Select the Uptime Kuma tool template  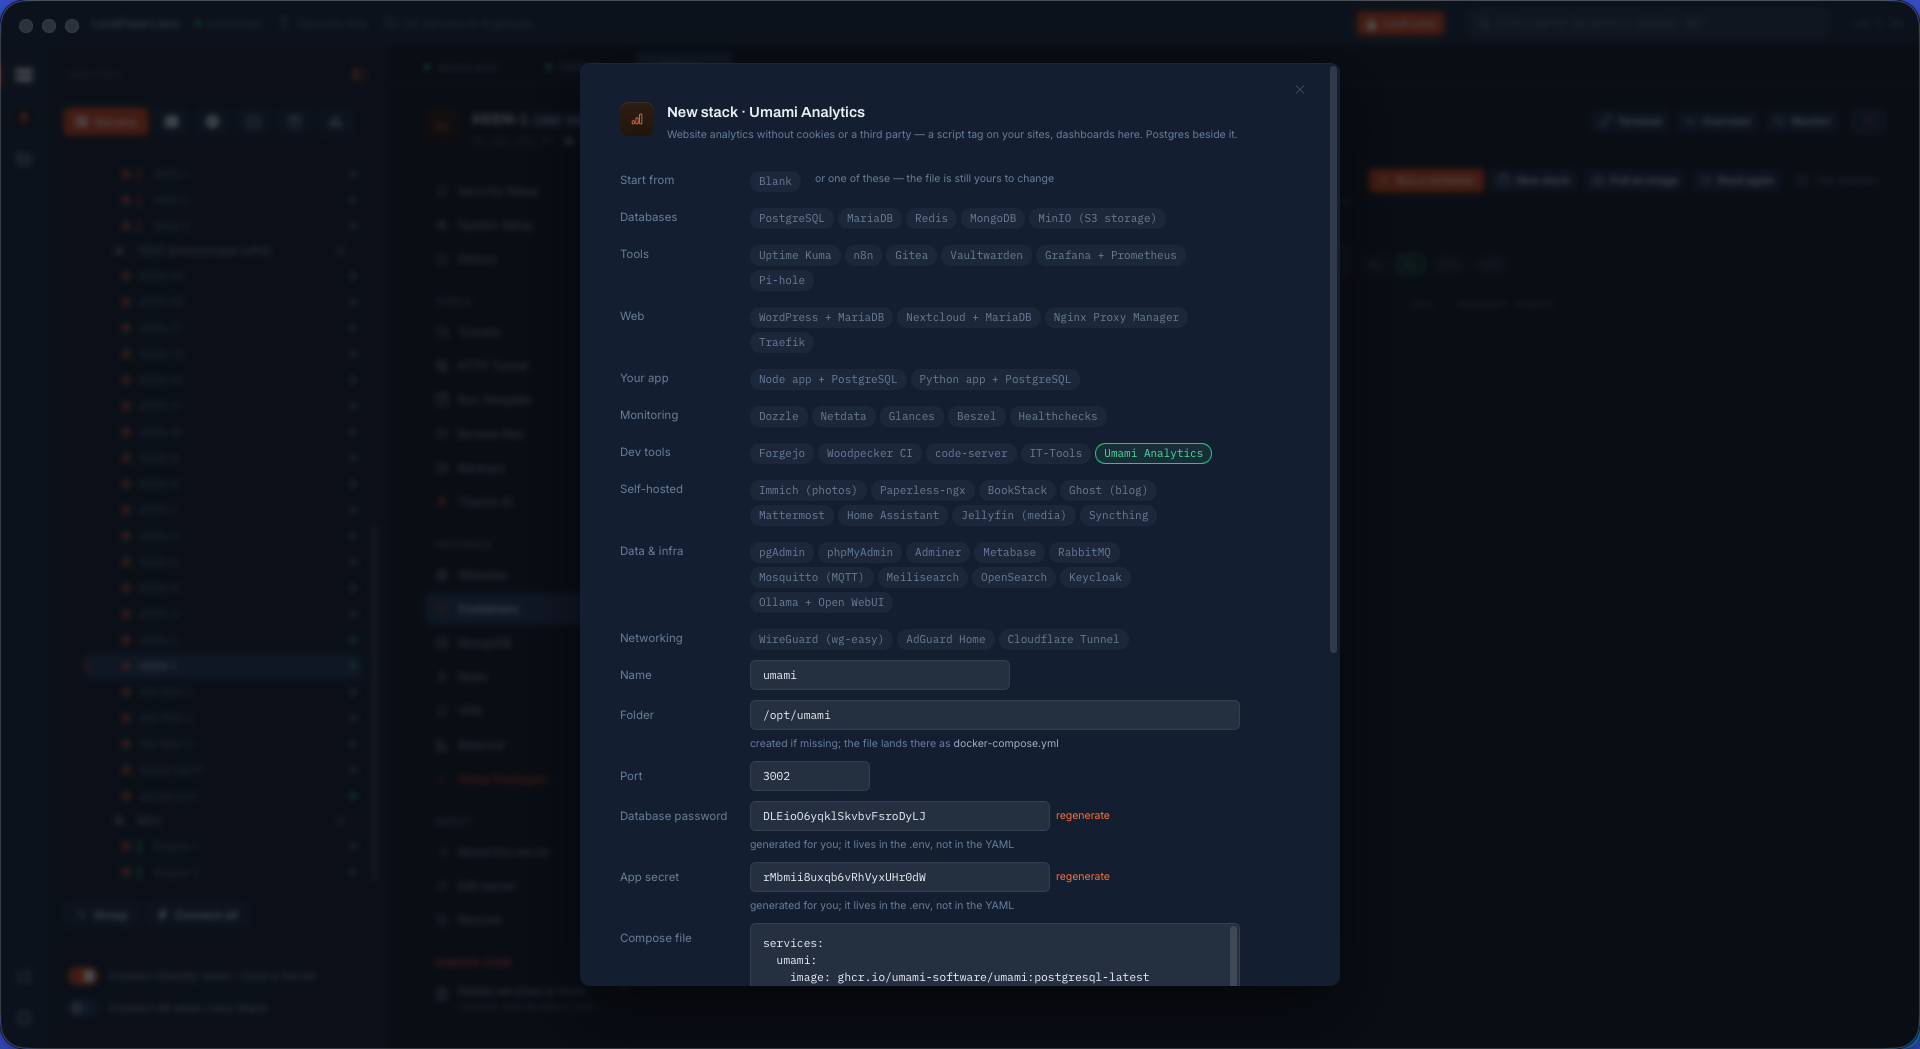coord(795,255)
